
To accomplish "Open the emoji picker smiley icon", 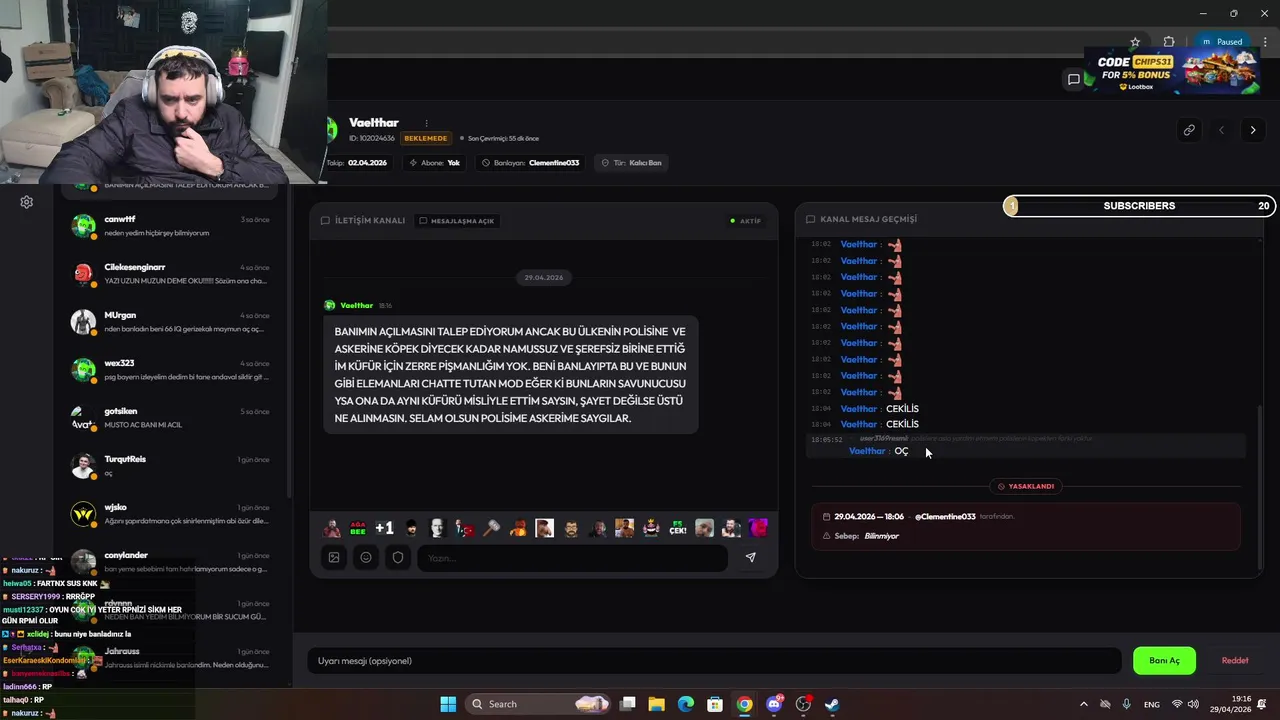I will click(366, 558).
